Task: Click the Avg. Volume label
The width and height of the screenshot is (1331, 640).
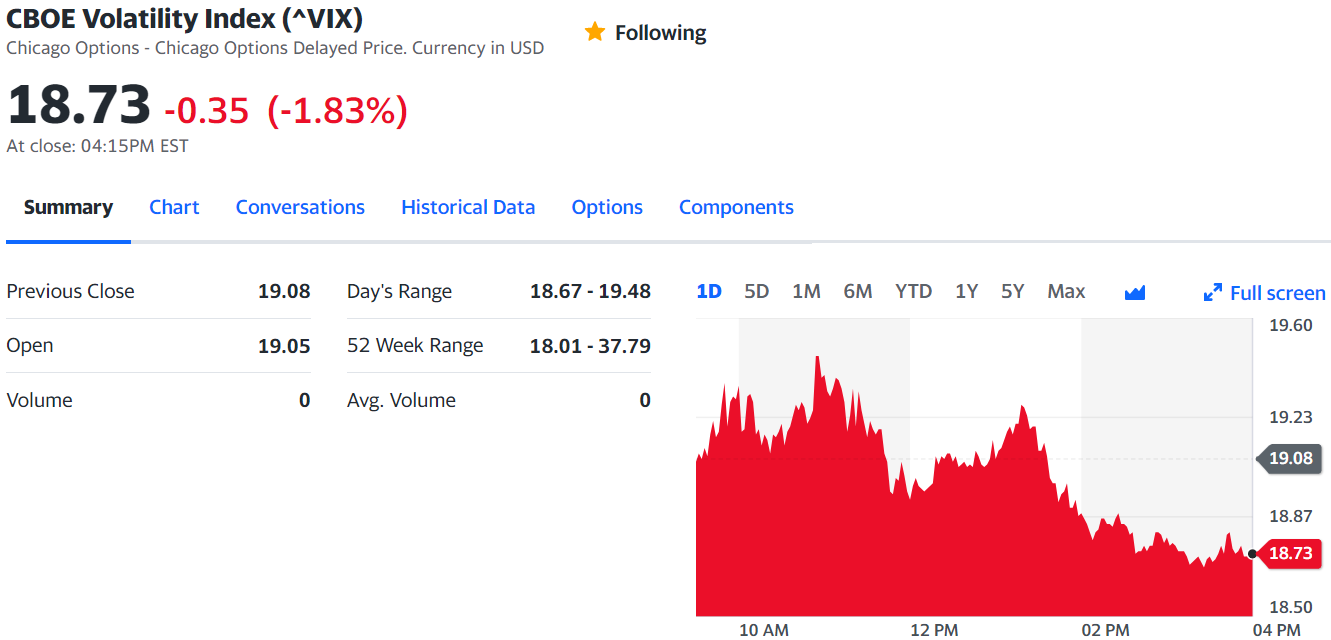Action: pos(401,400)
